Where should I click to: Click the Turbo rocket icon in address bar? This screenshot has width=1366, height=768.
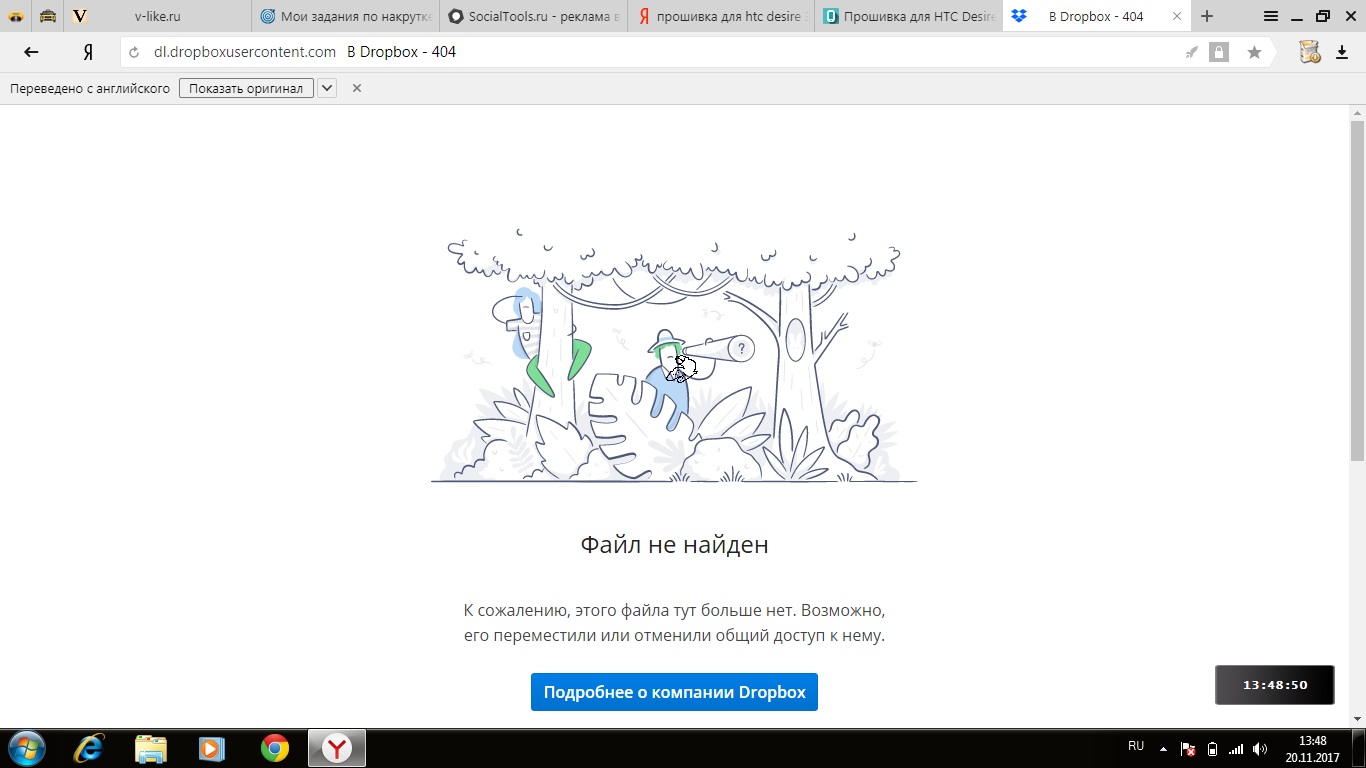tap(1191, 52)
